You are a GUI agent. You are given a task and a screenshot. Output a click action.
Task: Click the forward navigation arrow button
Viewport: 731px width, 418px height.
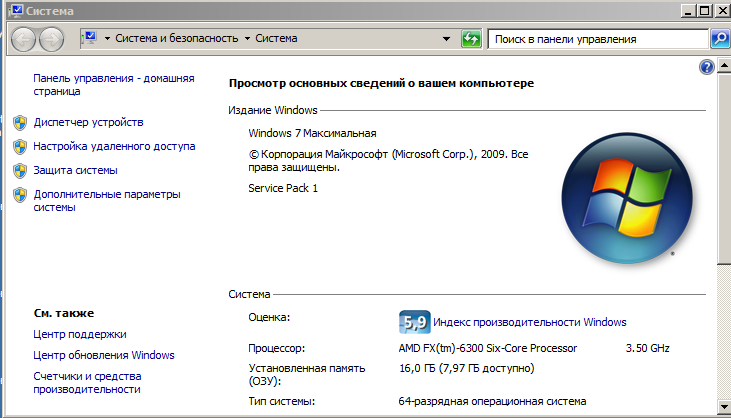52,39
